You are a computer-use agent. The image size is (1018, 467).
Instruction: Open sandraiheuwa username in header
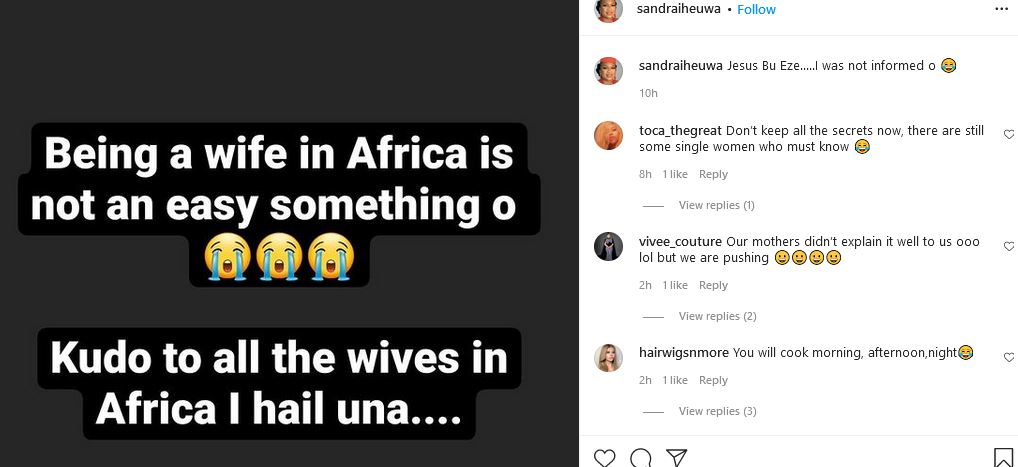tap(680, 9)
